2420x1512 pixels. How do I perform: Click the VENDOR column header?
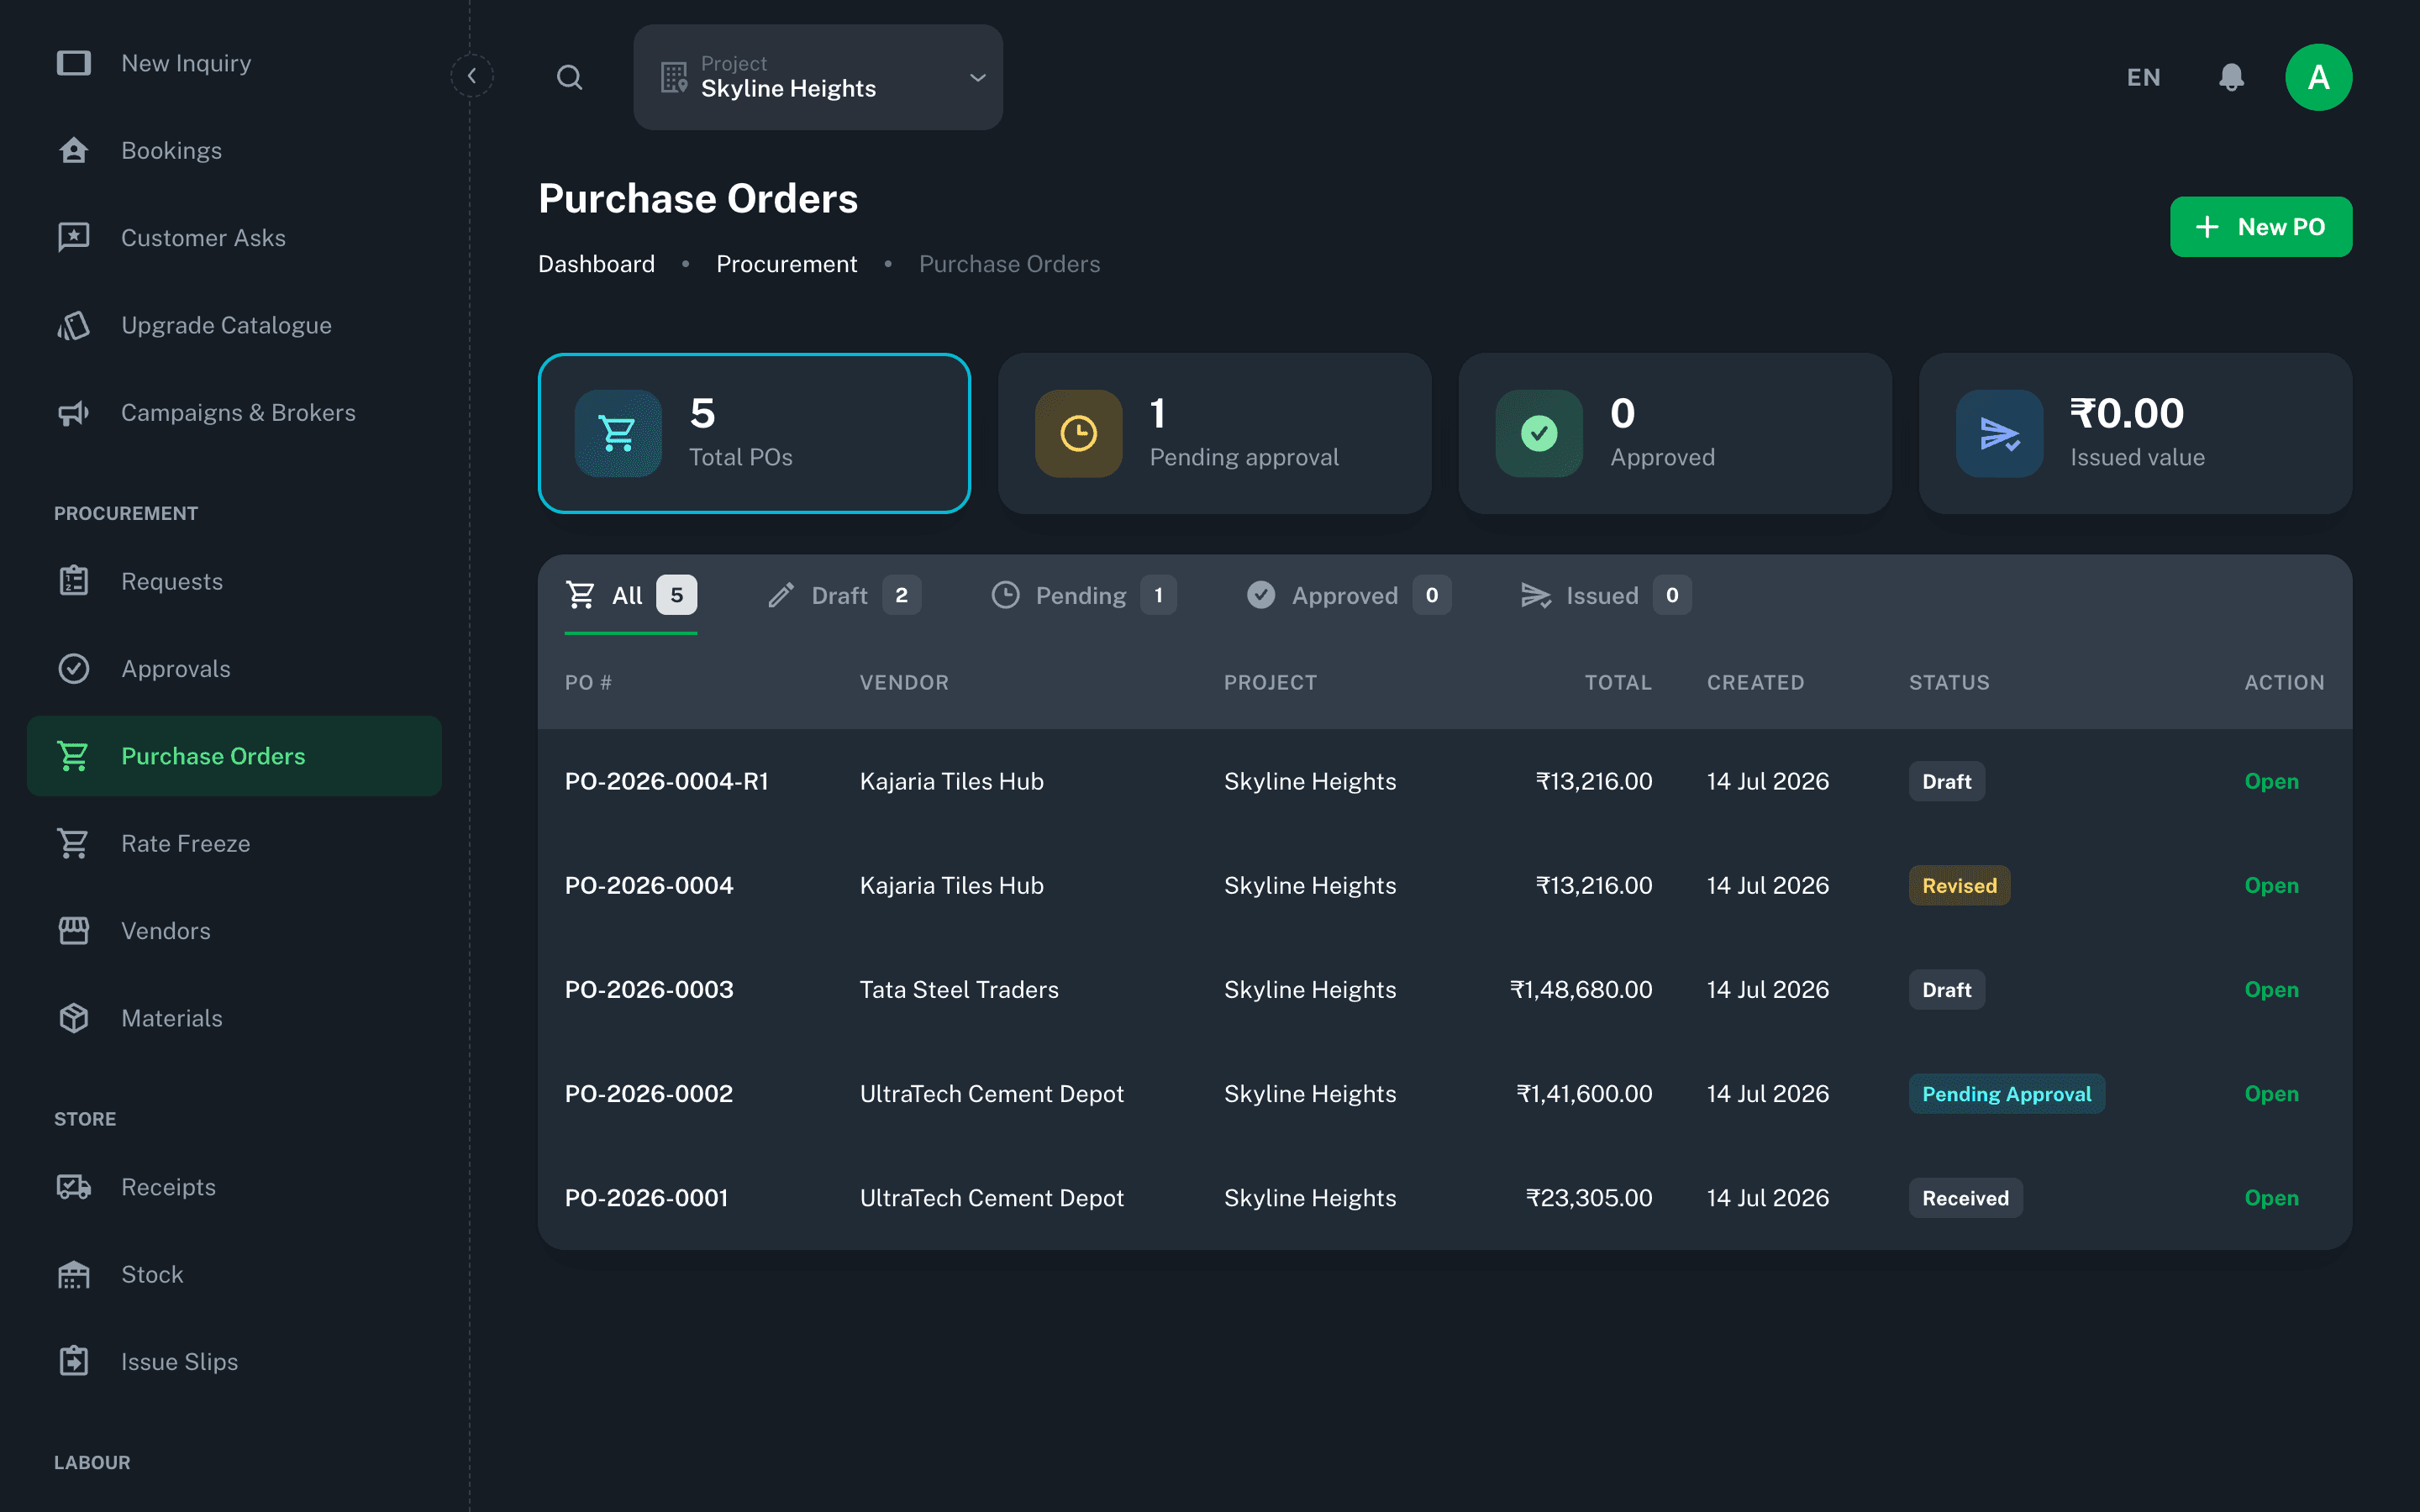pyautogui.click(x=904, y=682)
